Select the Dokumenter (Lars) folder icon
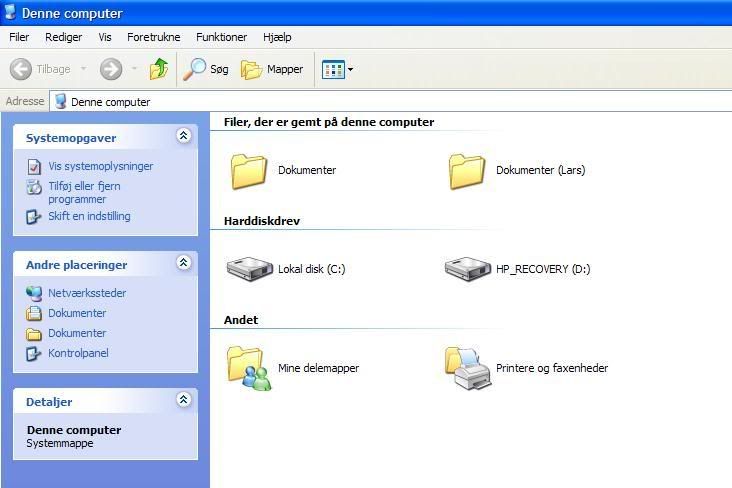 (x=466, y=171)
